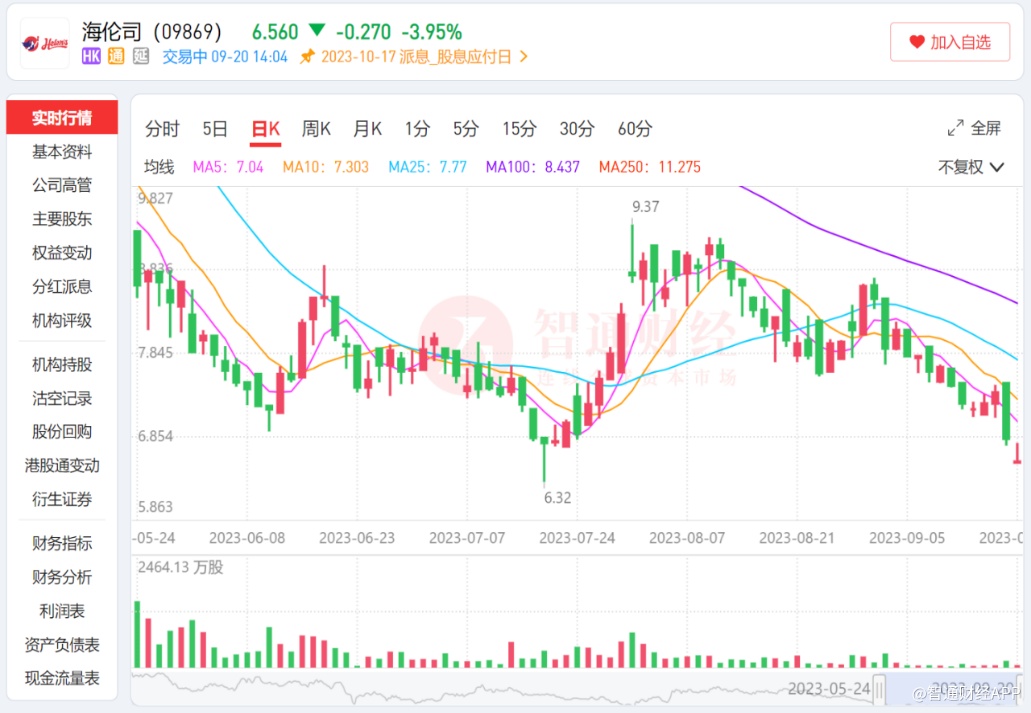Click the purple HK market badge
This screenshot has height=713, width=1031.
point(91,57)
